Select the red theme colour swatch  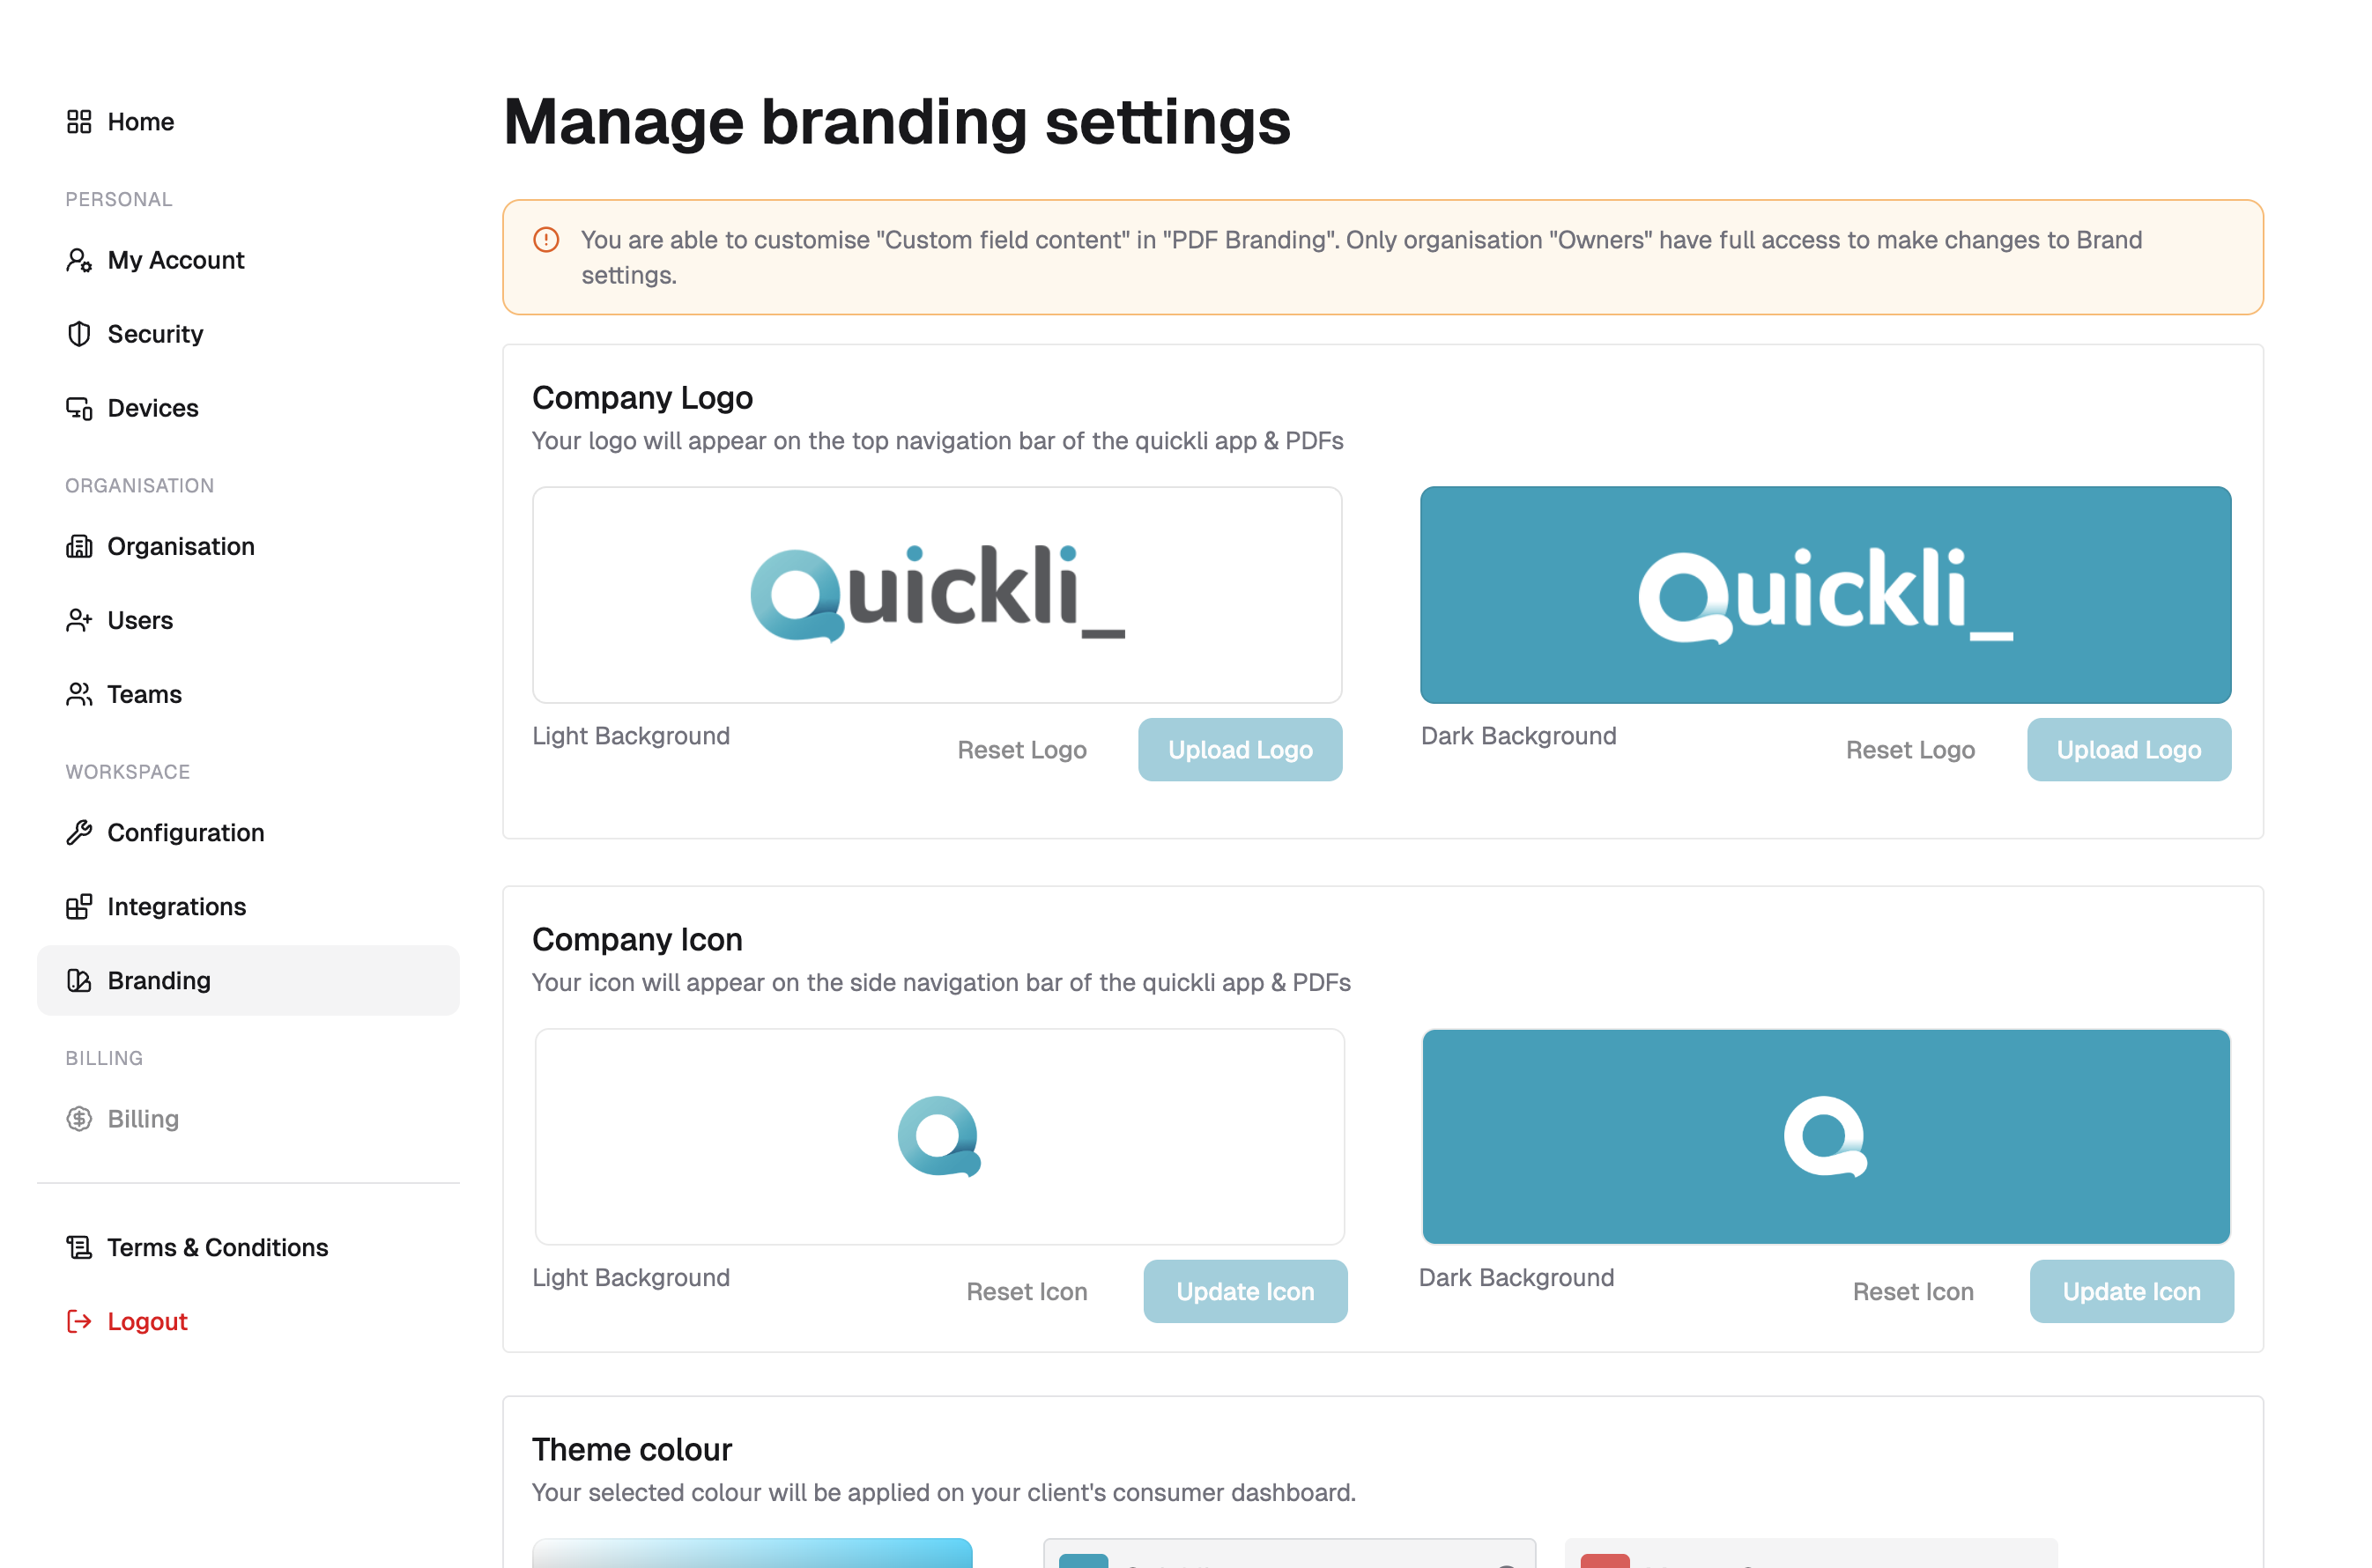click(x=1605, y=1562)
